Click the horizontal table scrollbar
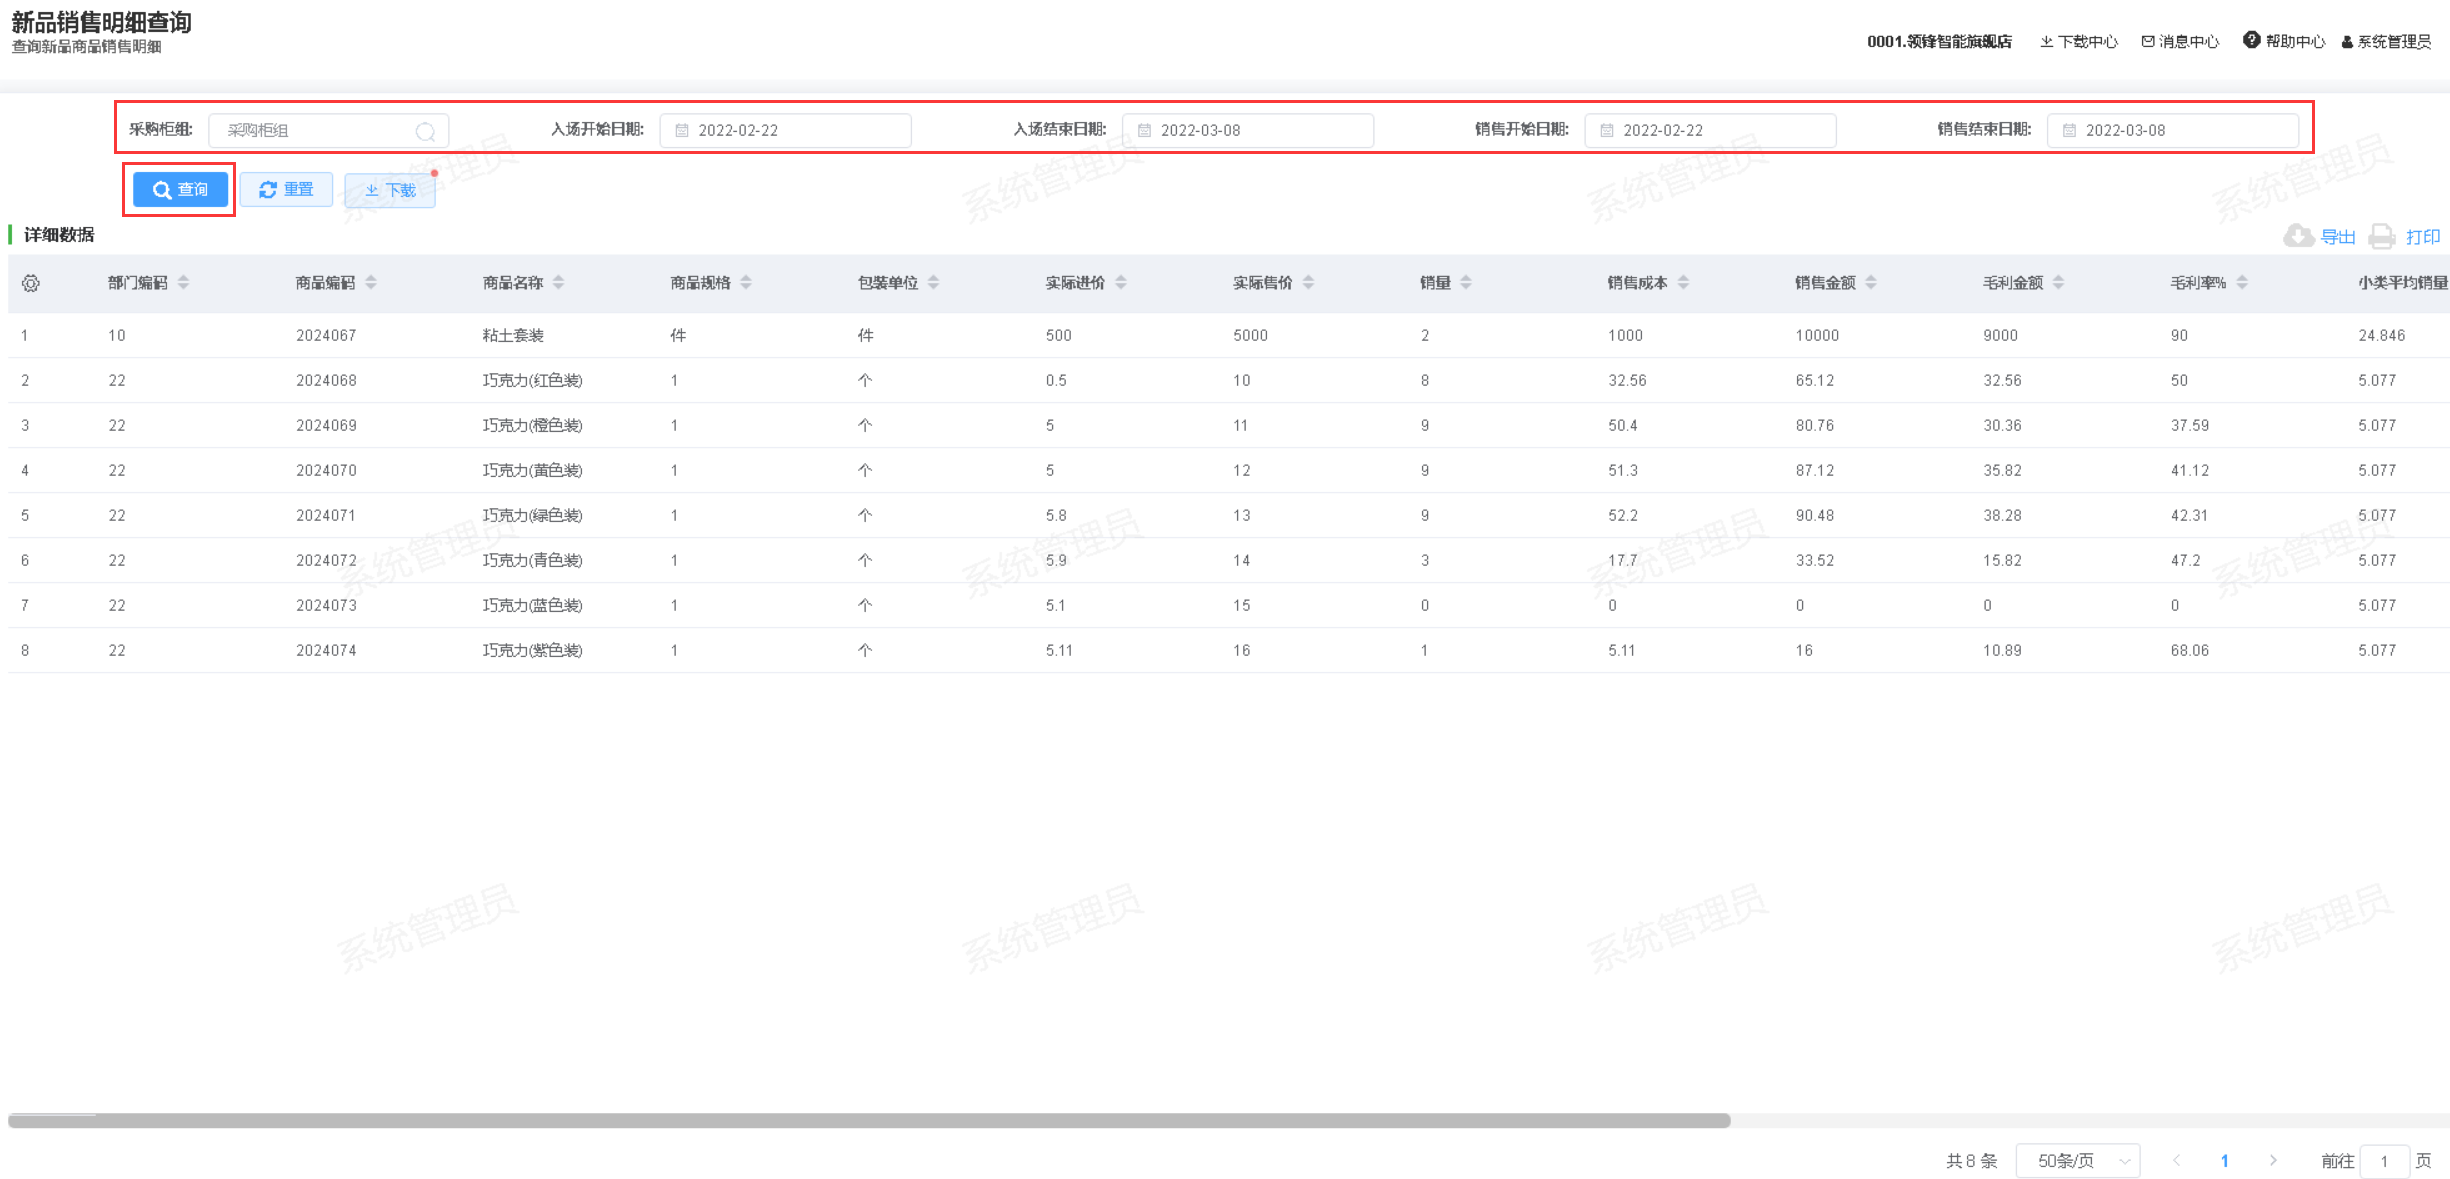This screenshot has width=2450, height=1179. point(868,1120)
